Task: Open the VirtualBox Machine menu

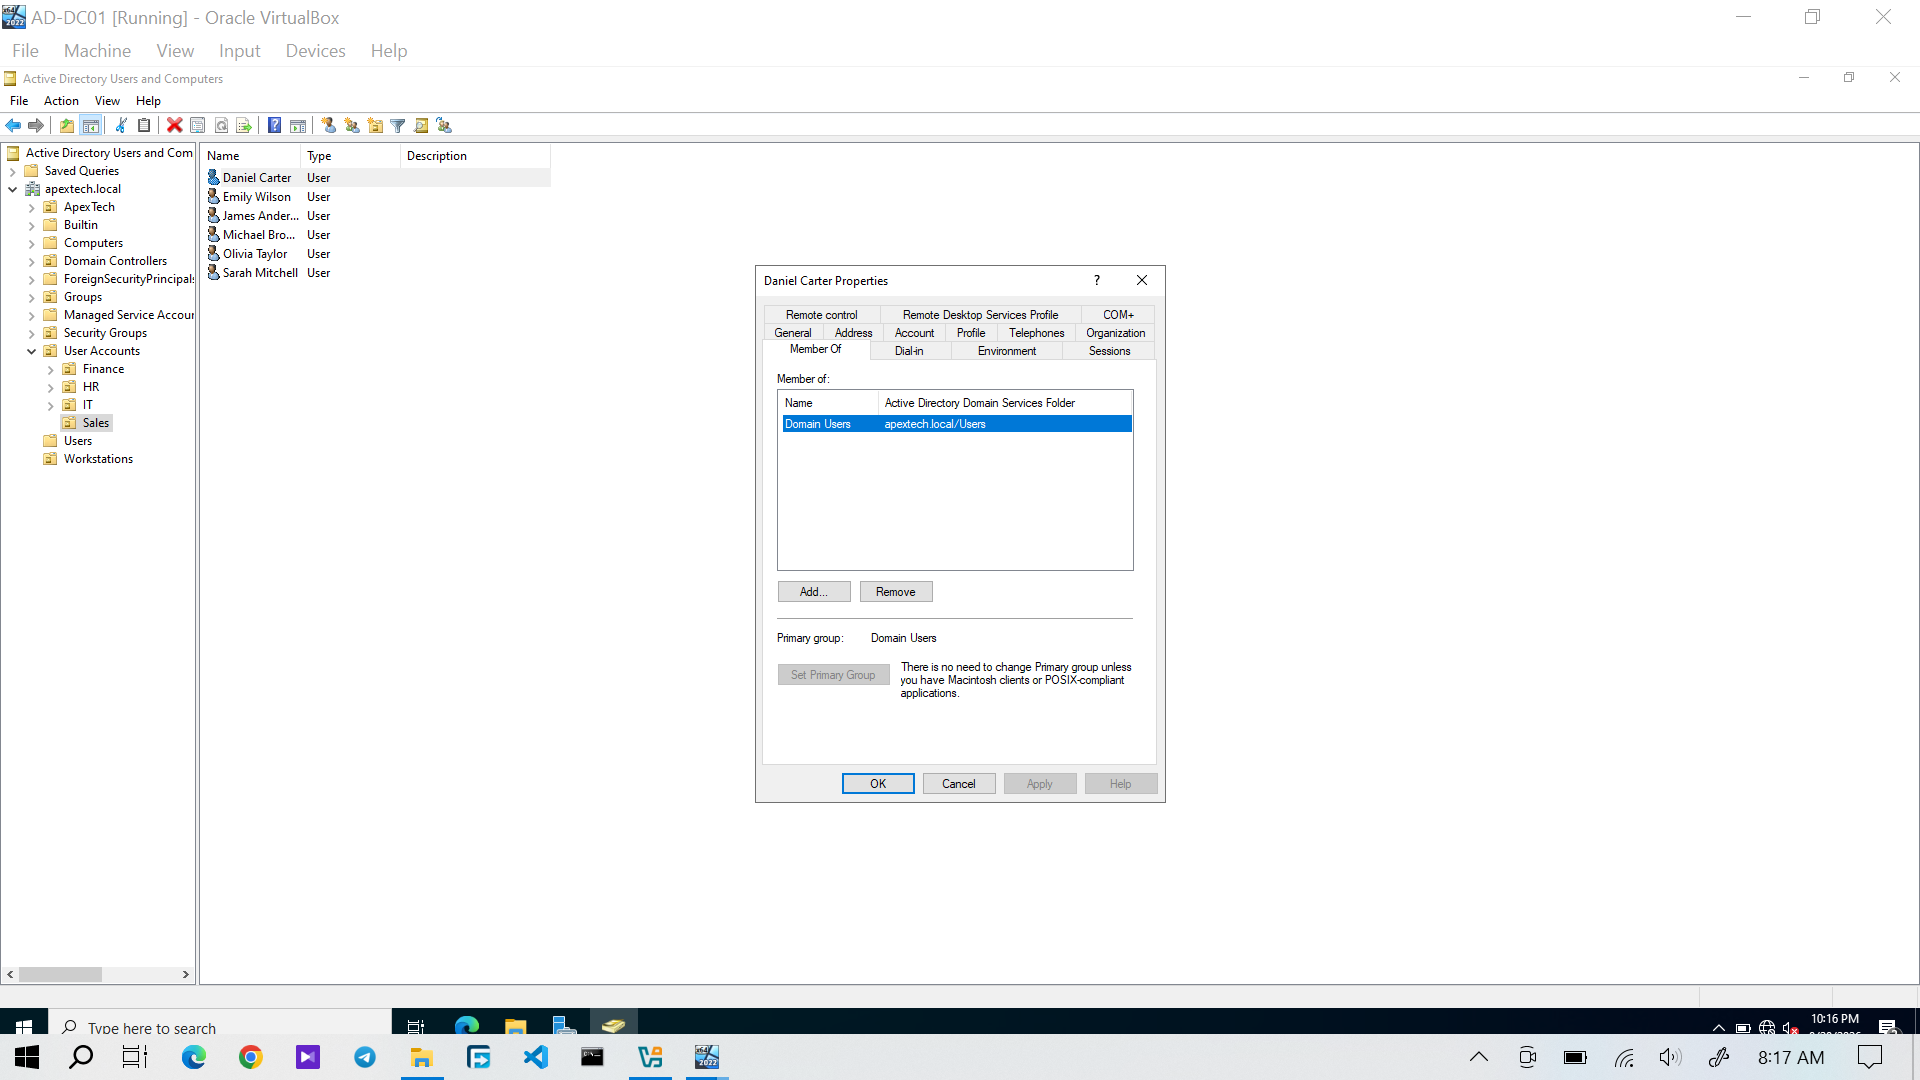Action: [x=97, y=51]
